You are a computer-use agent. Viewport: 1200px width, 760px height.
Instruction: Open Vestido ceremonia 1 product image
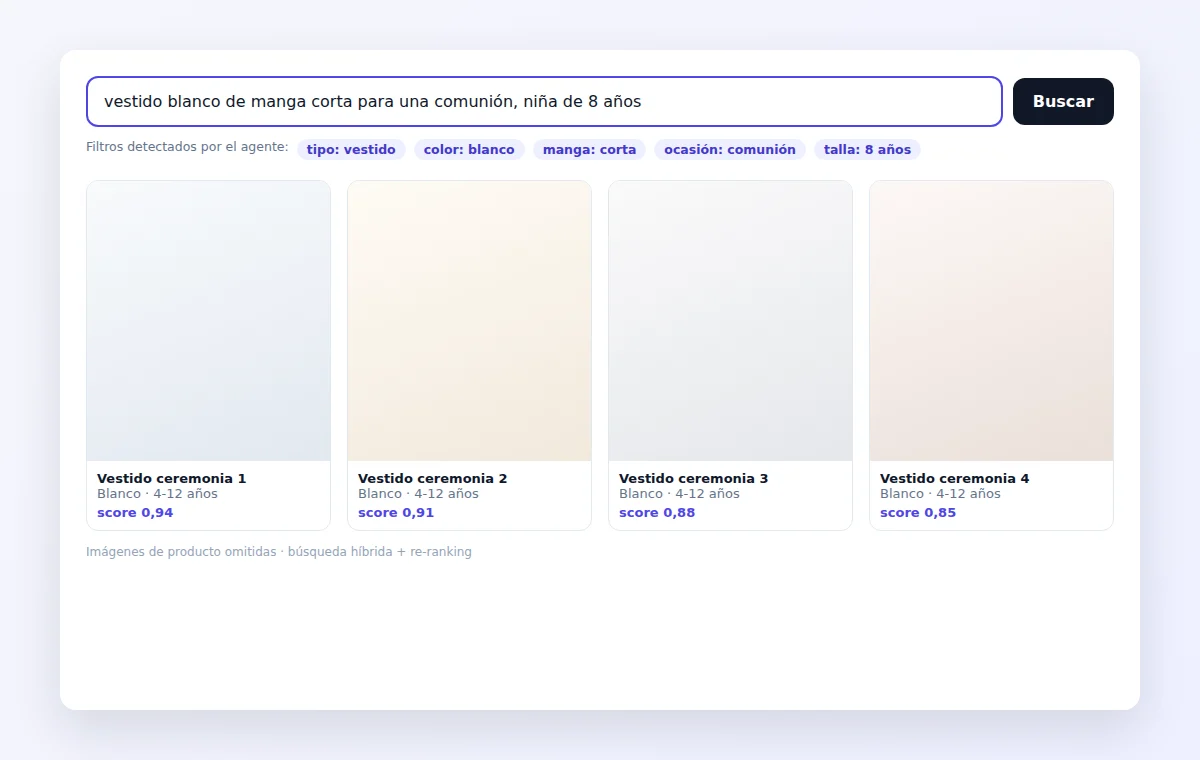[x=208, y=321]
